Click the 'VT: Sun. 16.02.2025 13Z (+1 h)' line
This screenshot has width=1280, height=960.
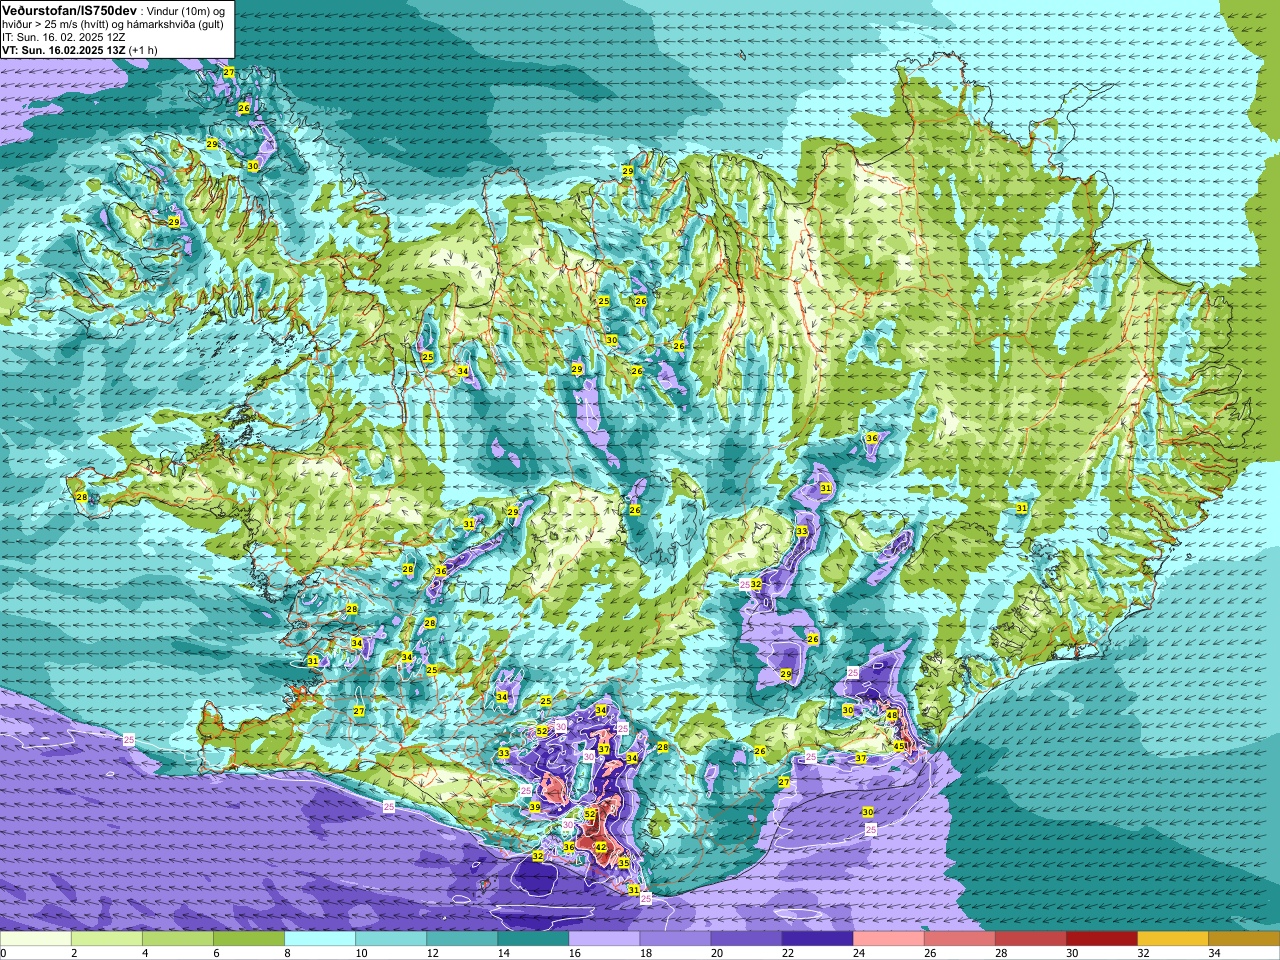click(79, 49)
